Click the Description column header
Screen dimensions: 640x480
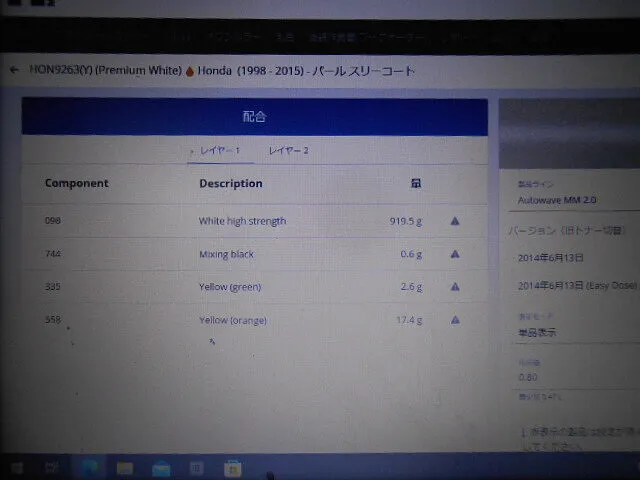(231, 183)
